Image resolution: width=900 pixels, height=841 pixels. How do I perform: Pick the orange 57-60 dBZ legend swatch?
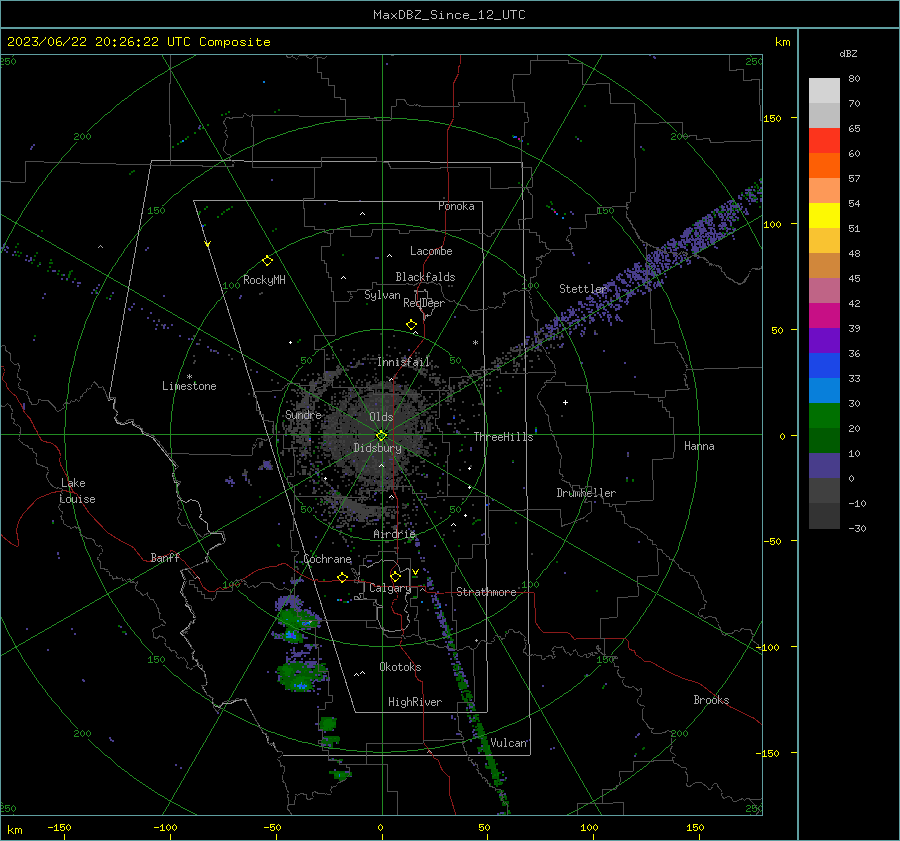coord(824,166)
